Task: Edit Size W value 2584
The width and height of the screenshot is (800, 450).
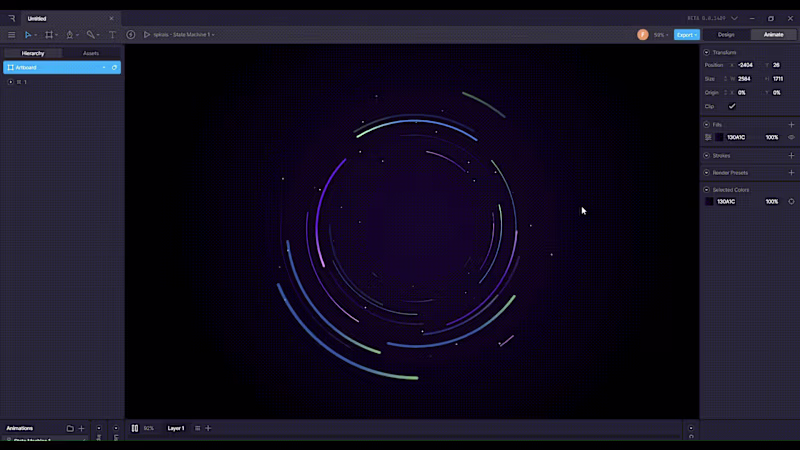Action: 746,79
